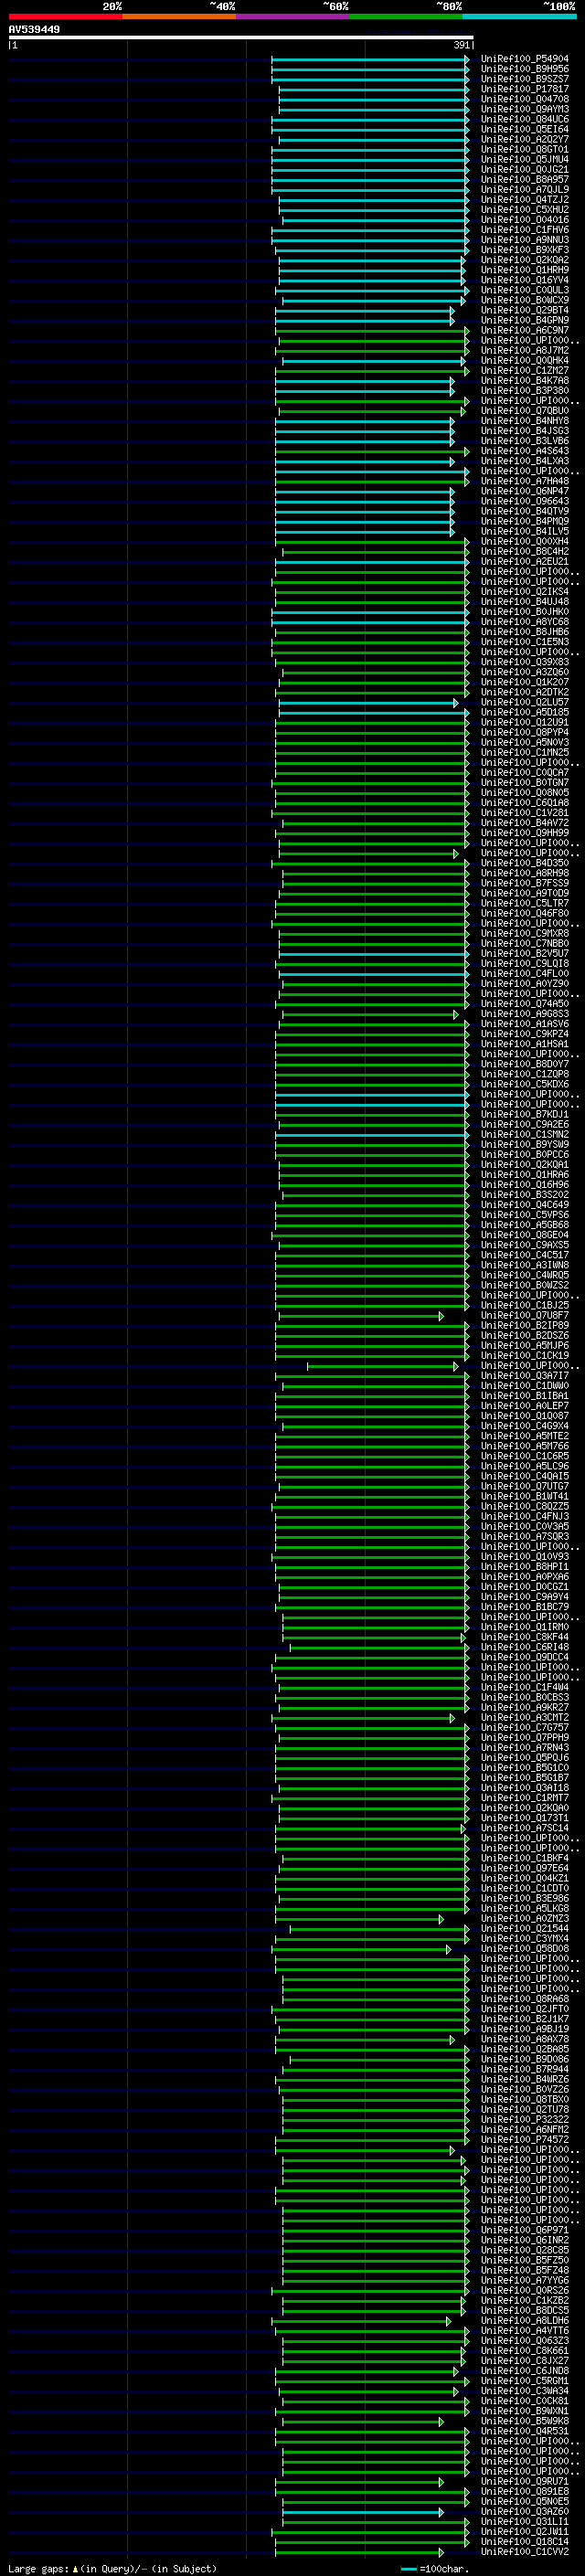Select hit label UniRef100_B3S202
This screenshot has height=2576, width=585.
tap(525, 1195)
